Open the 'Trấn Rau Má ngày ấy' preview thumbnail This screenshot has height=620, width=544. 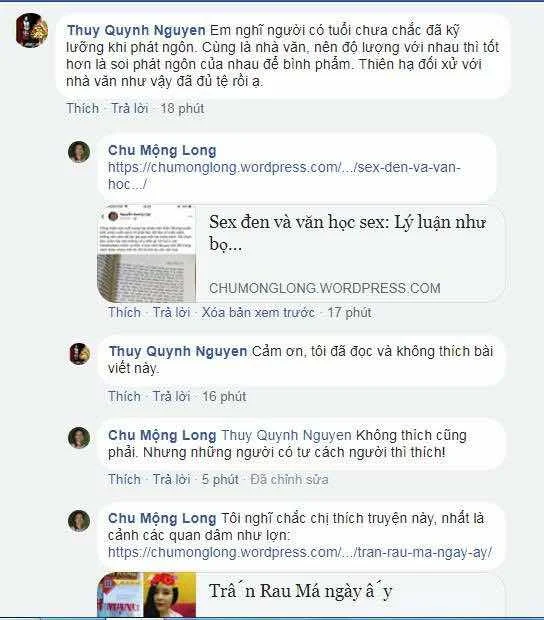(x=147, y=594)
